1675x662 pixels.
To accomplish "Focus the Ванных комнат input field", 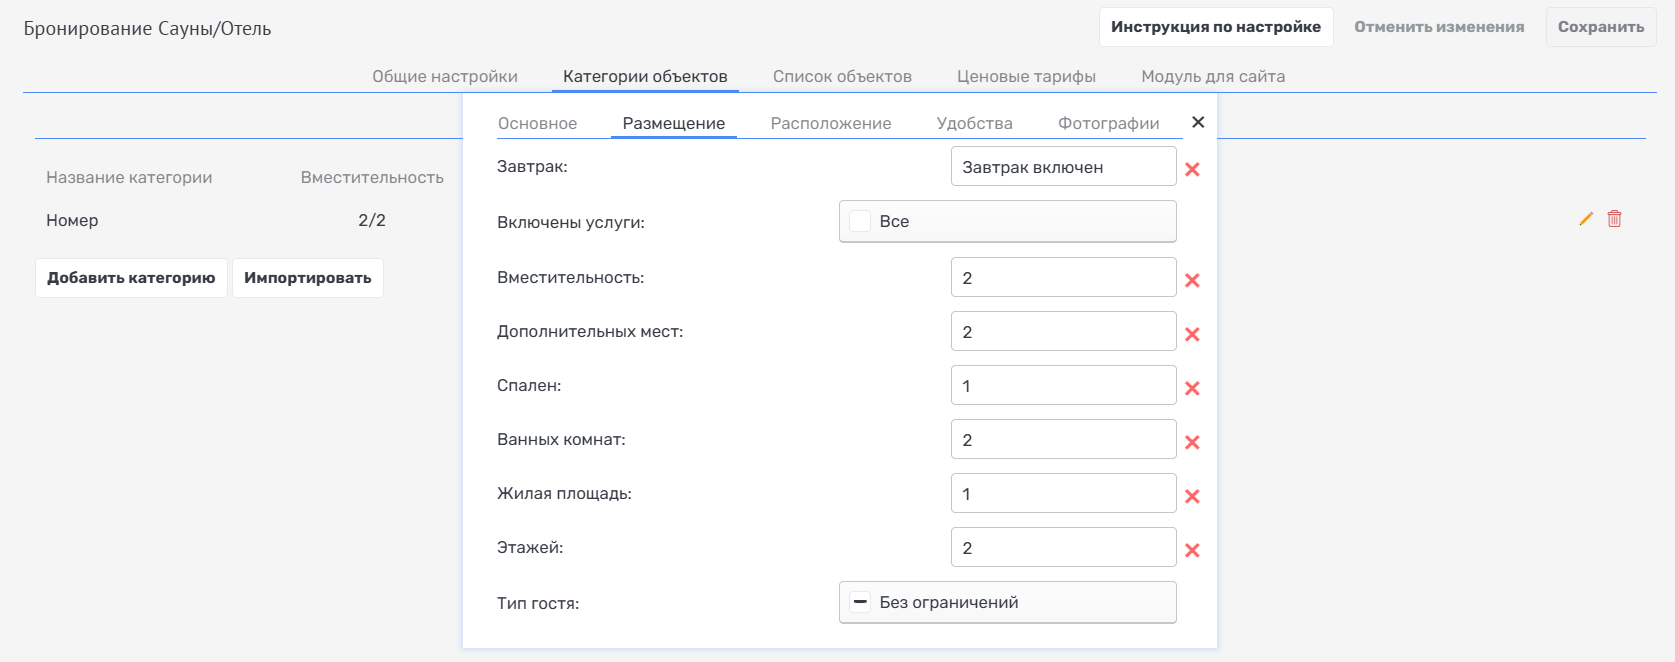I will pyautogui.click(x=1064, y=440).
